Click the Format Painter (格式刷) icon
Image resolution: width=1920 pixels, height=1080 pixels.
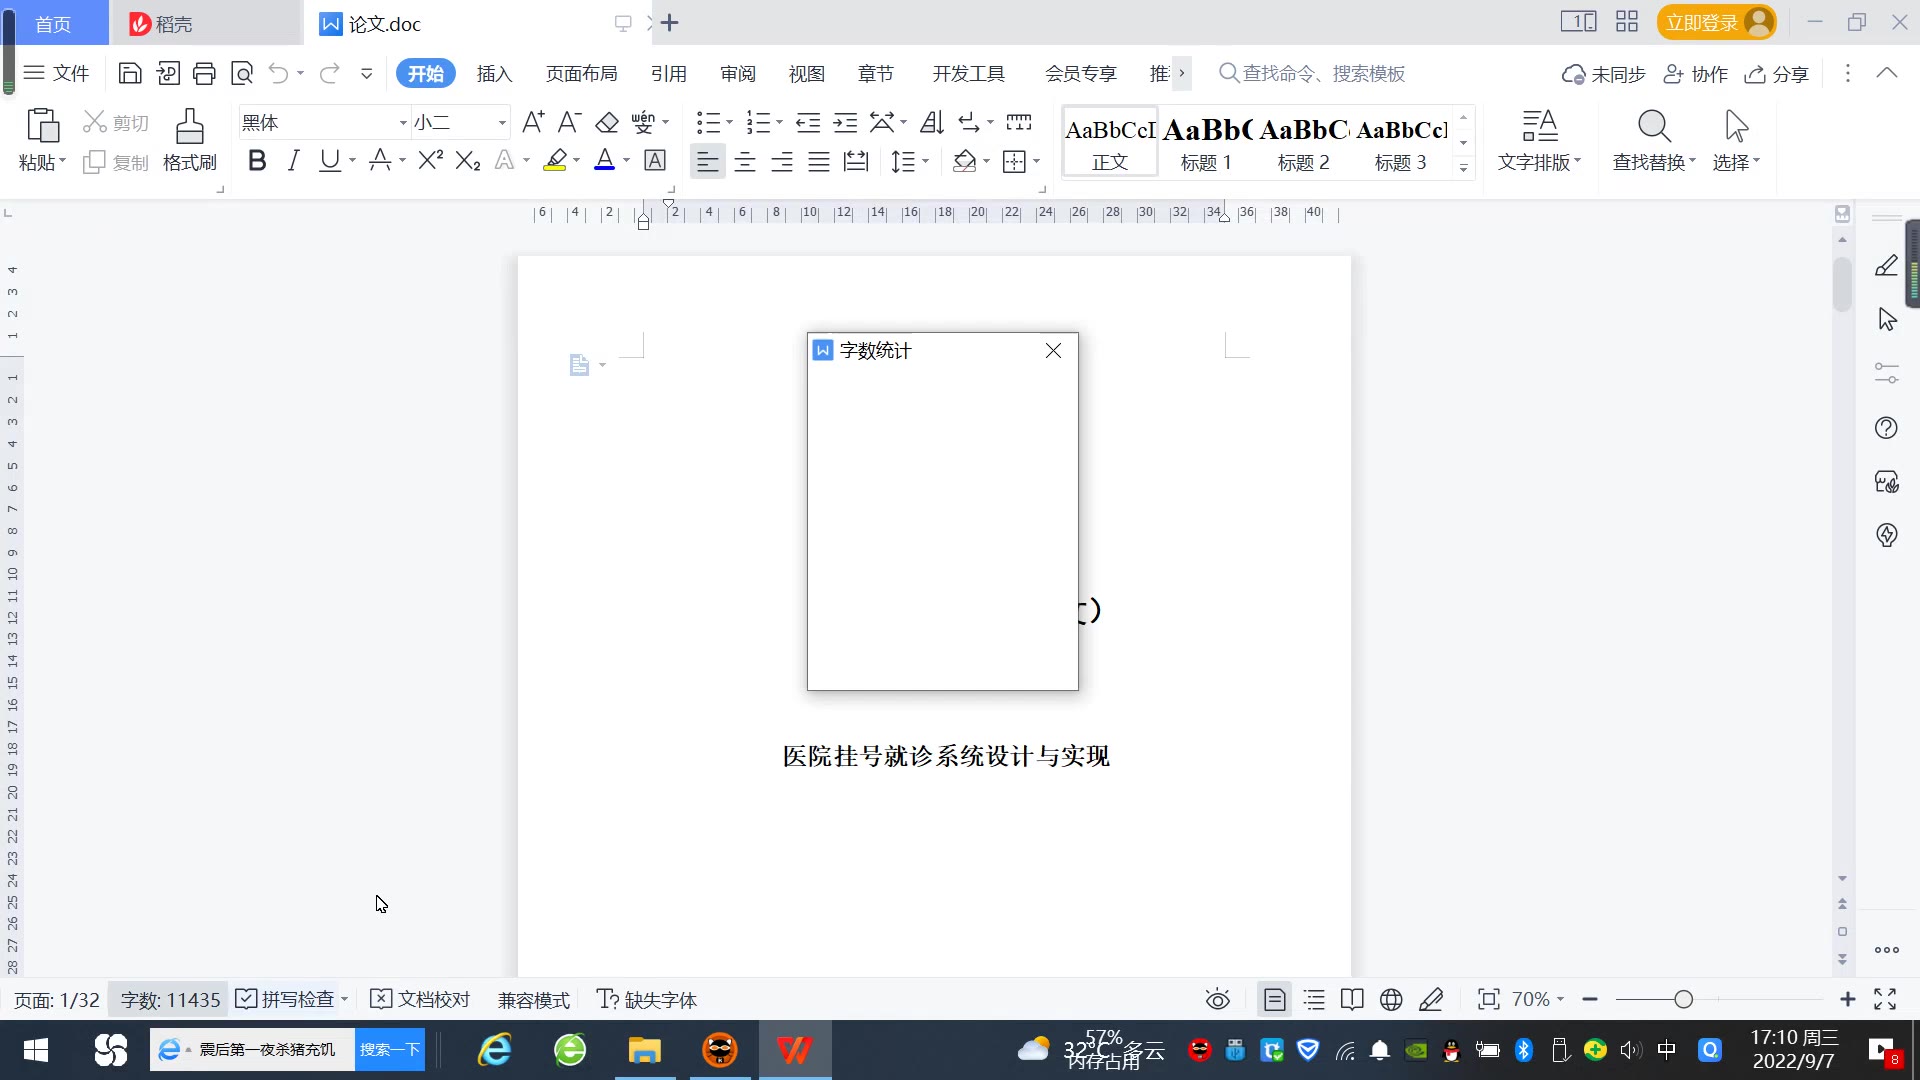click(x=189, y=127)
